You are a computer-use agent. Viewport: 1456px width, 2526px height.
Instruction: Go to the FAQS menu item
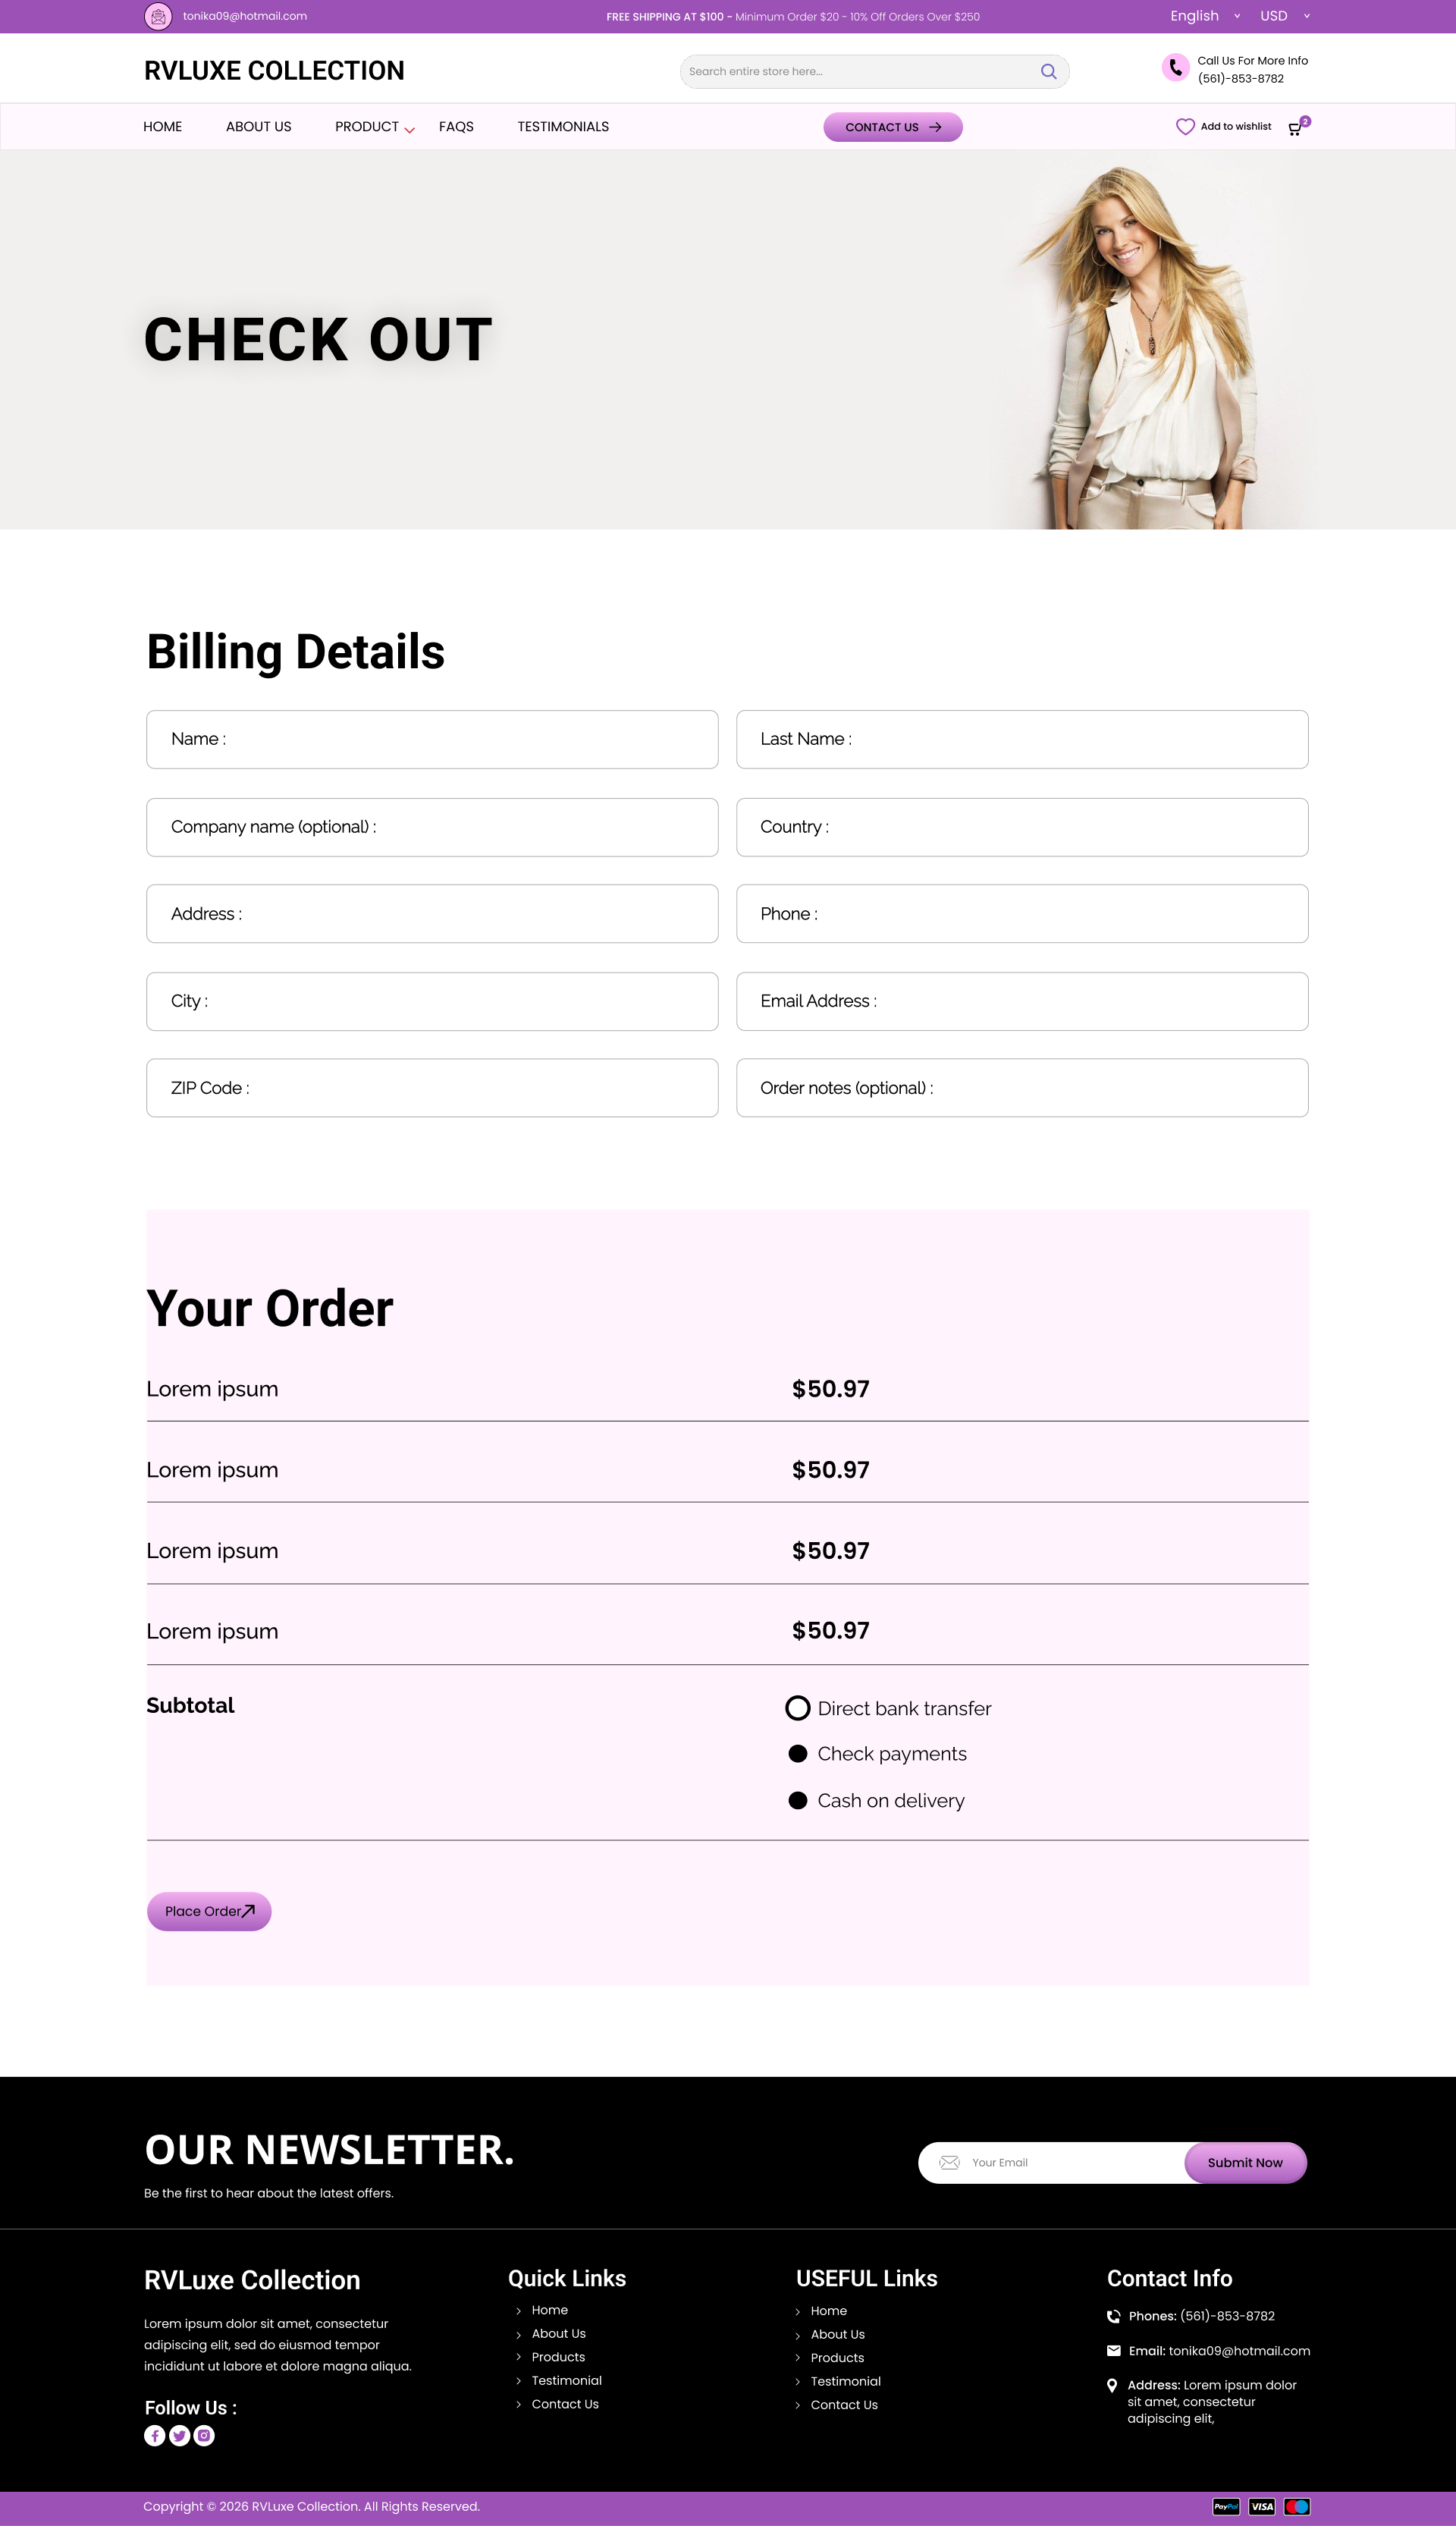coord(456,127)
